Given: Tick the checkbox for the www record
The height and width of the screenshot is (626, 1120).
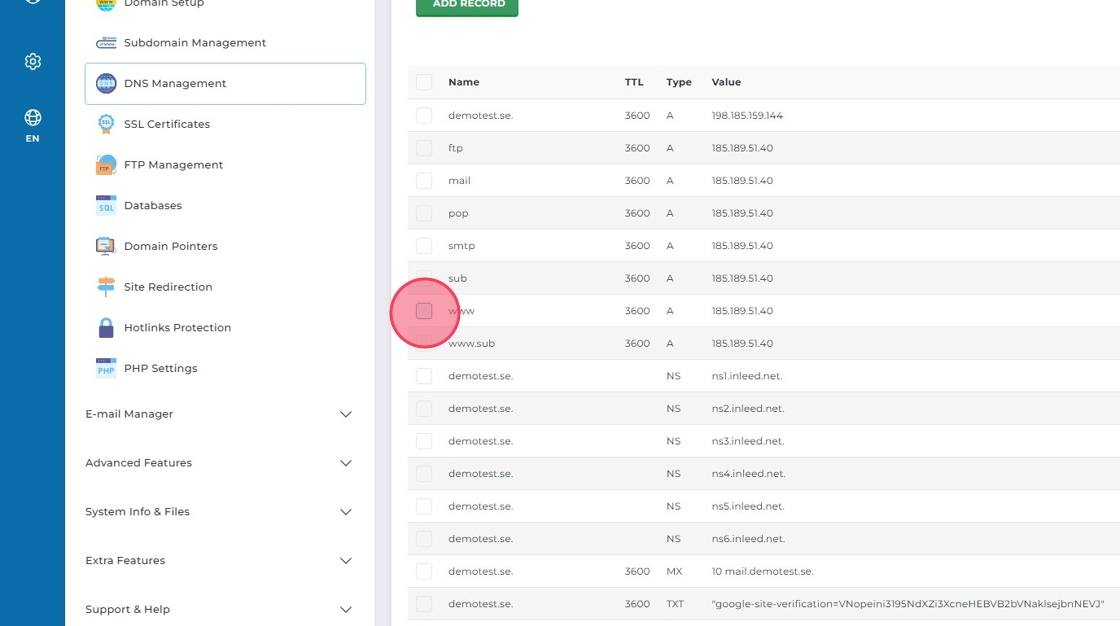Looking at the screenshot, I should tap(424, 311).
